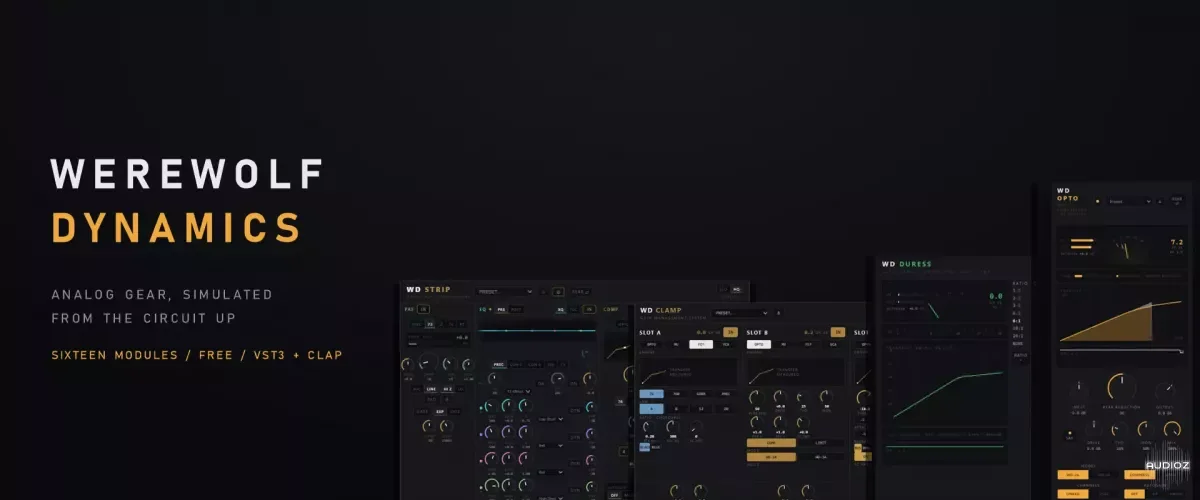Enable HQ mode in WD Strip header
The width and height of the screenshot is (1200, 500).
[737, 290]
